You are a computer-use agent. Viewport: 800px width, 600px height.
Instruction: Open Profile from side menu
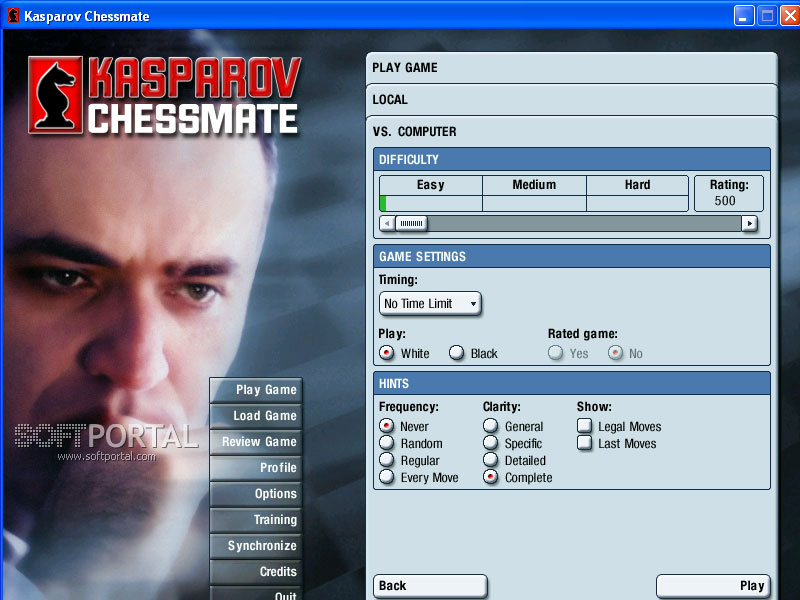(x=256, y=468)
